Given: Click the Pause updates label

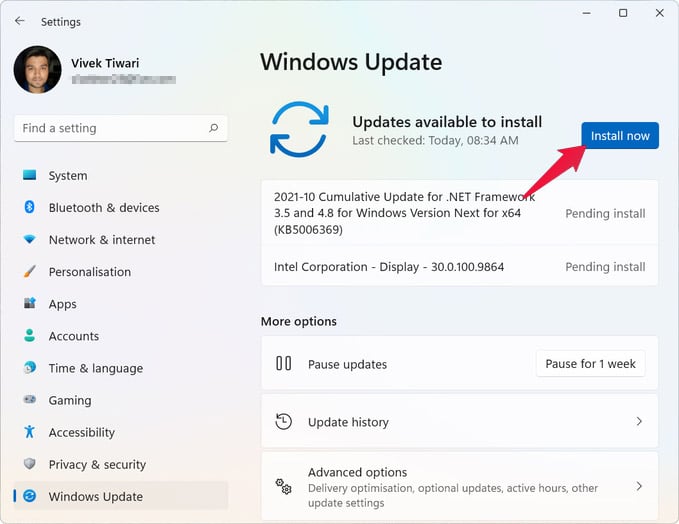Looking at the screenshot, I should pos(347,364).
